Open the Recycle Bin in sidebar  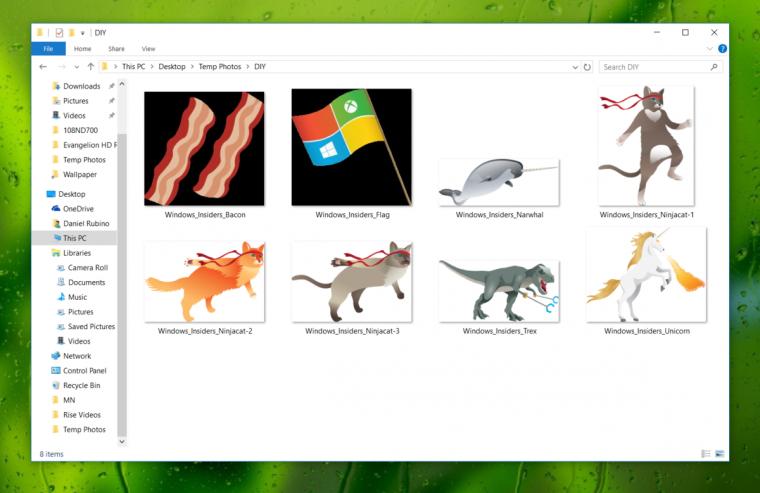pyautogui.click(x=82, y=385)
